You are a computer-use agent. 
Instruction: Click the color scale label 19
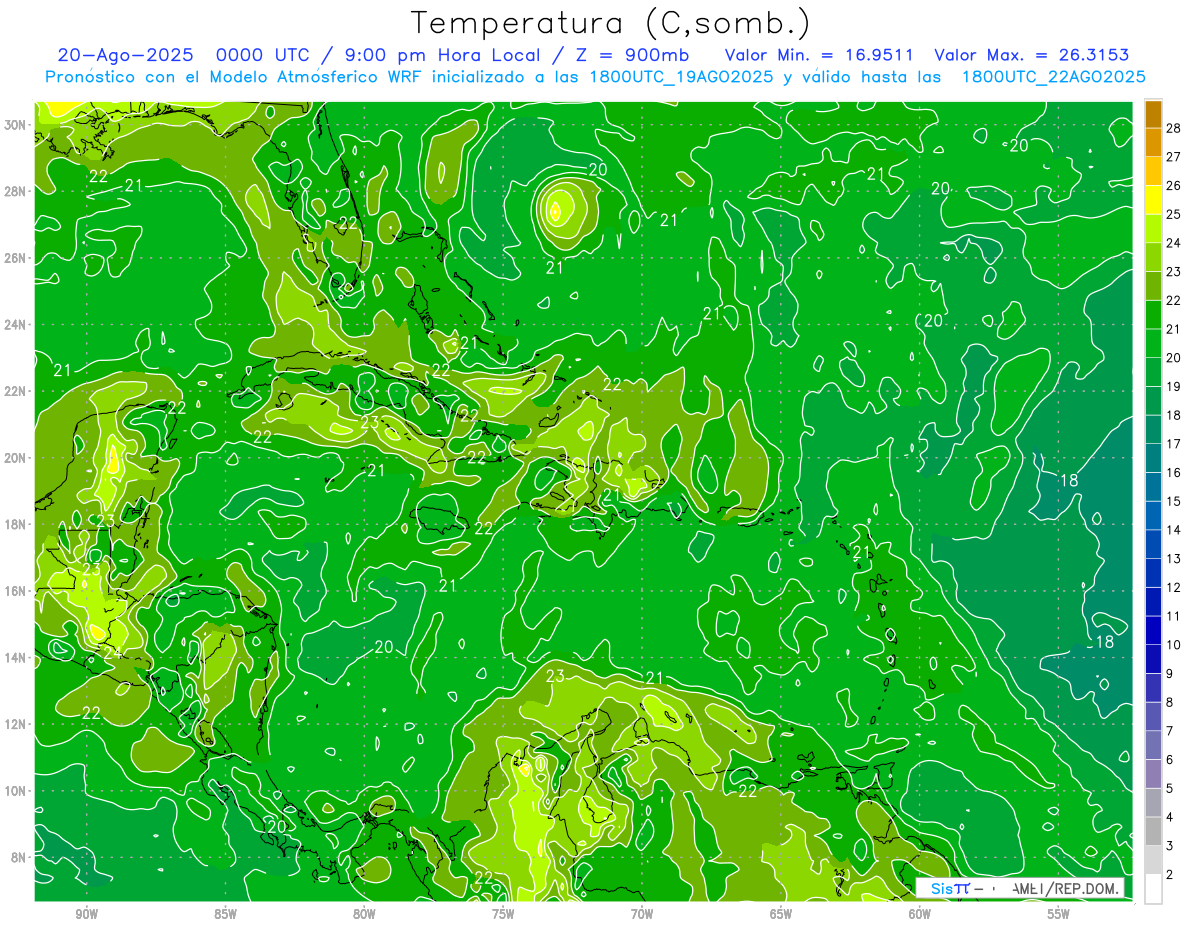tap(1174, 387)
